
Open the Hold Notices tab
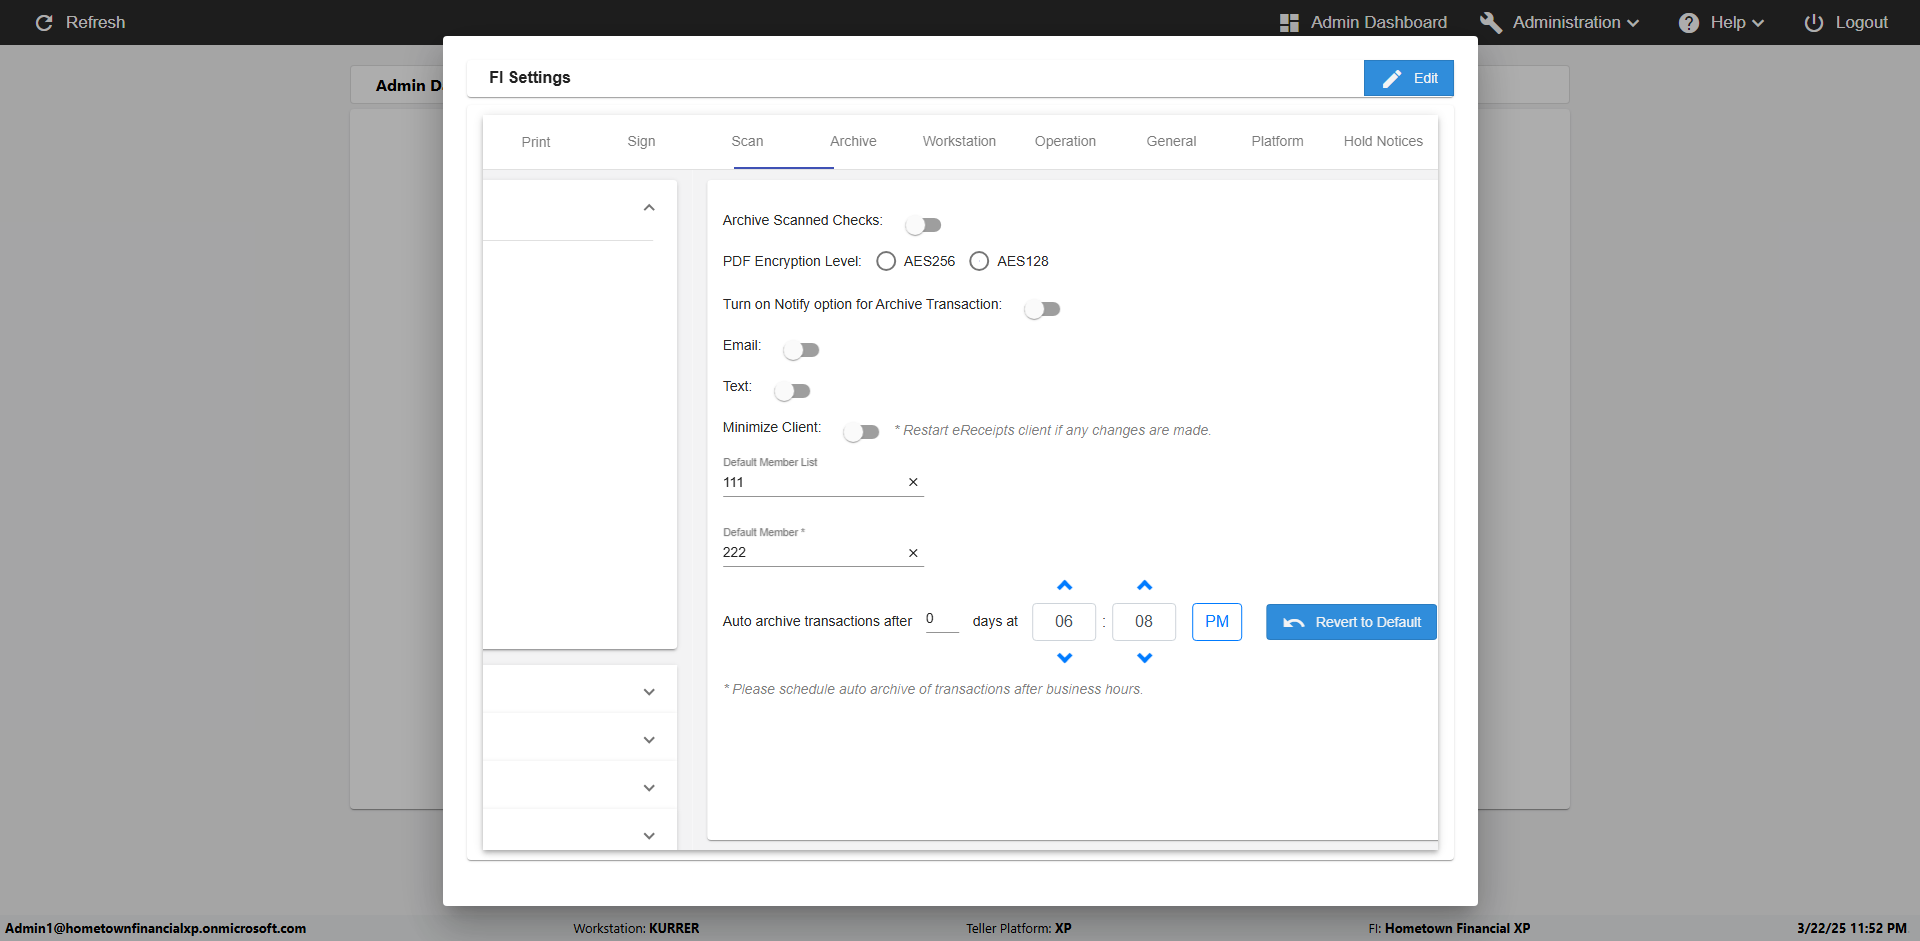pos(1382,141)
